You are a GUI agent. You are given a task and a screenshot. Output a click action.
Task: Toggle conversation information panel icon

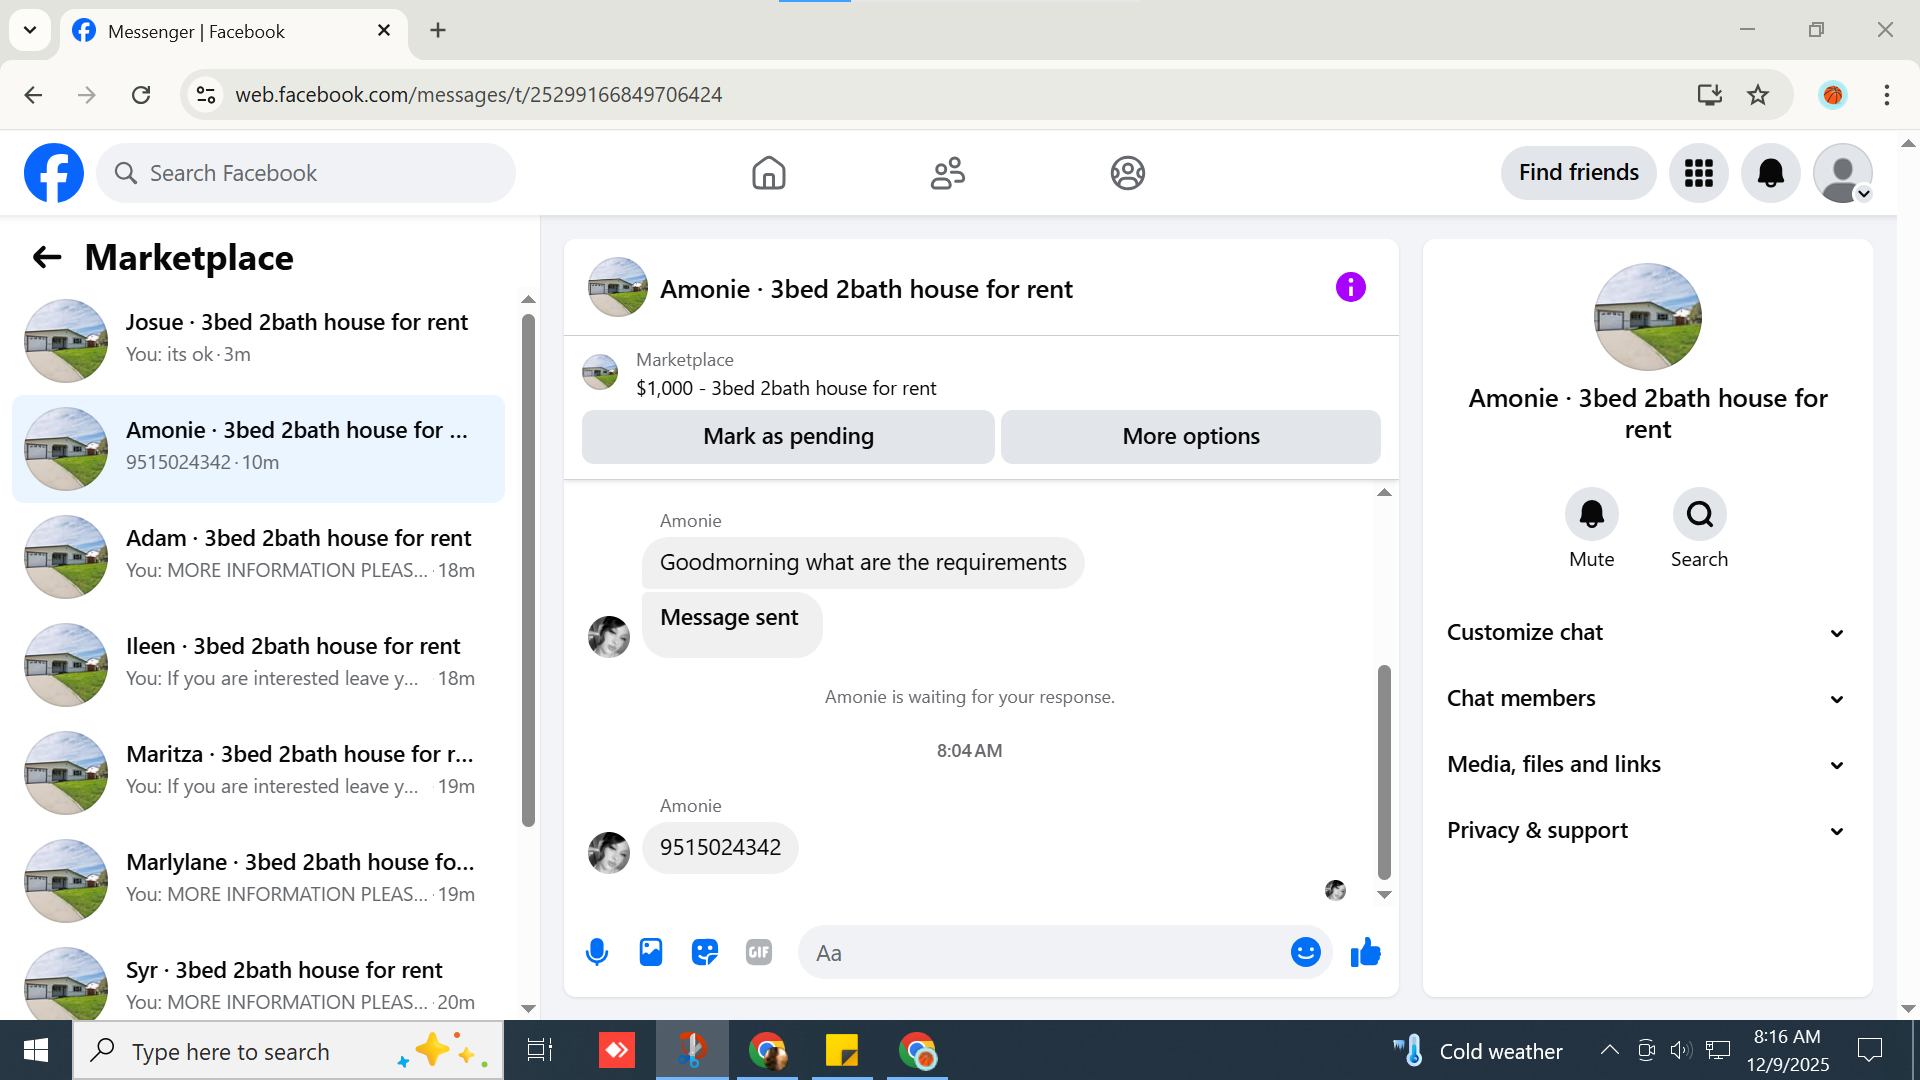(1350, 288)
